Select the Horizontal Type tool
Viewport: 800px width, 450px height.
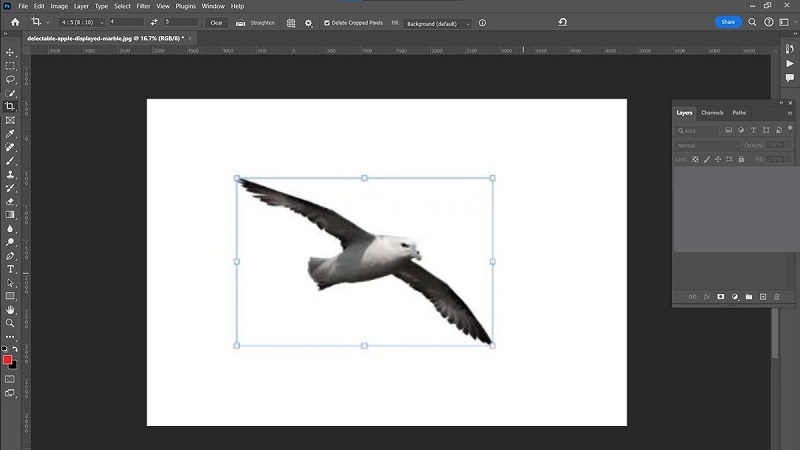pos(10,269)
